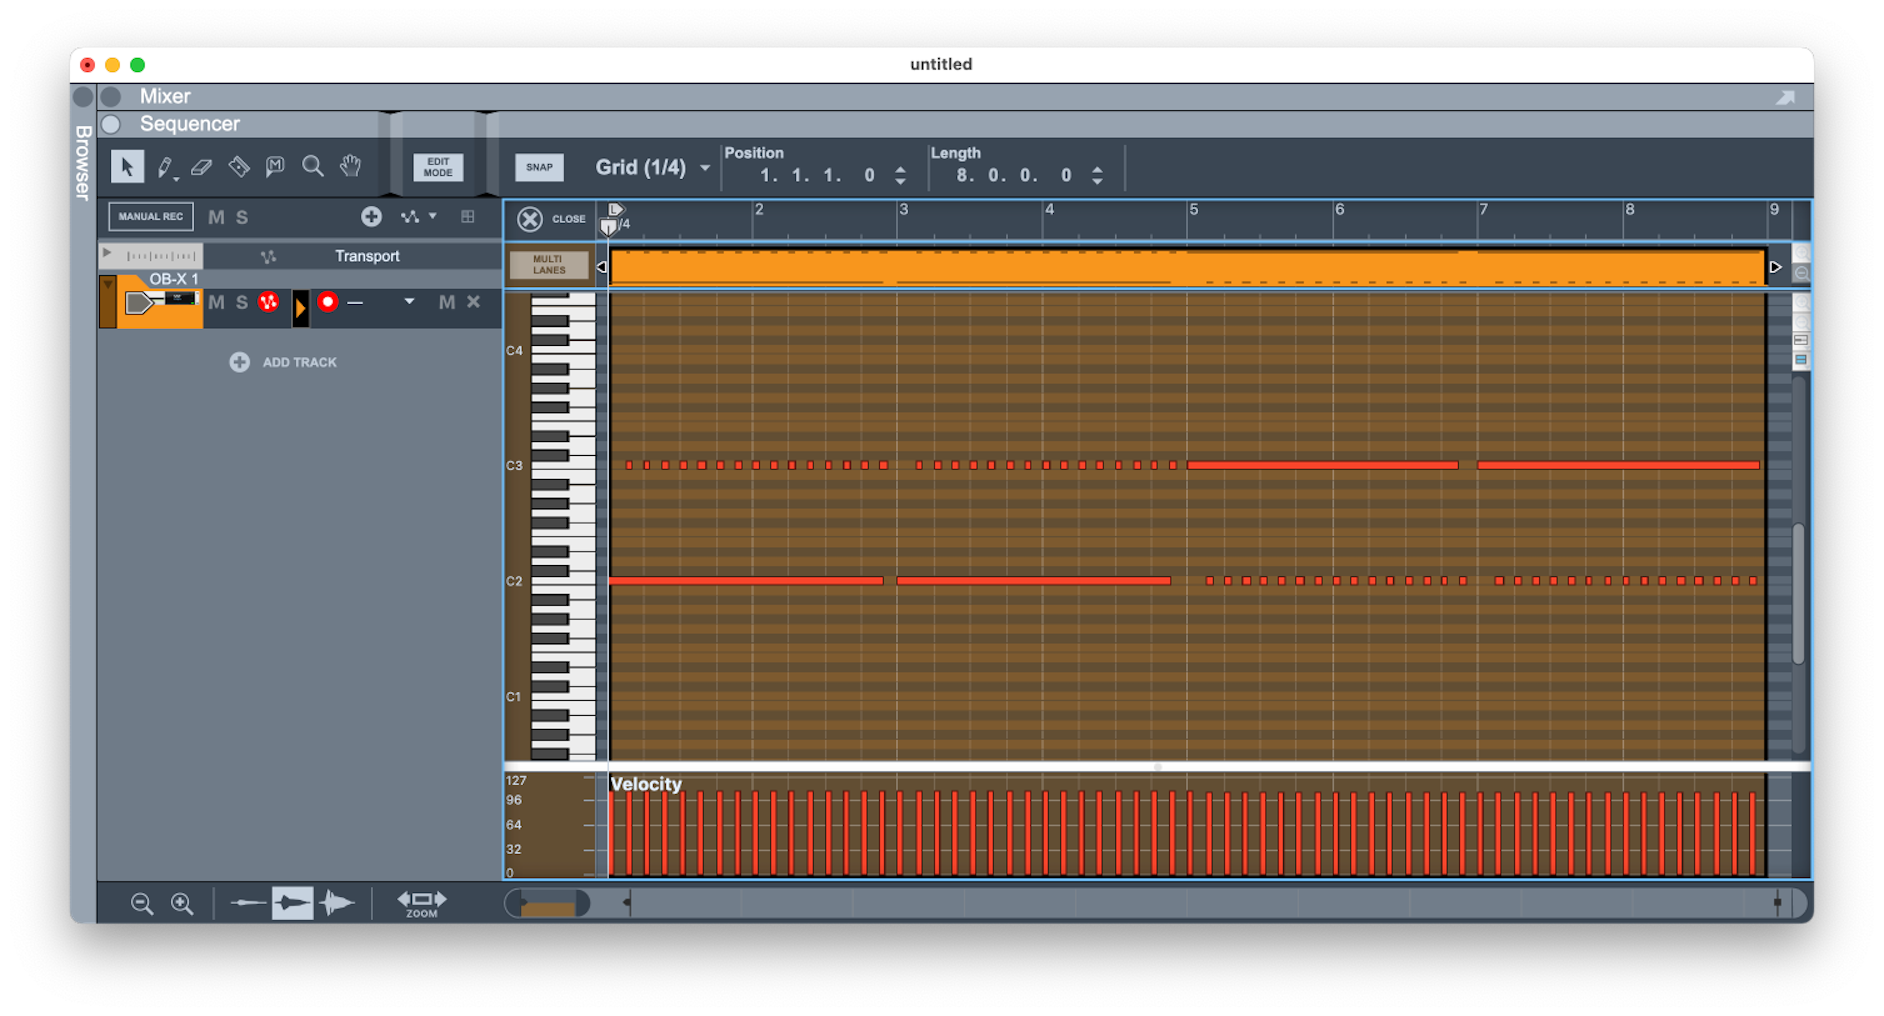Viewport: 1884px width, 1016px height.
Task: Select the OB-X 1 track name
Action: 174,279
